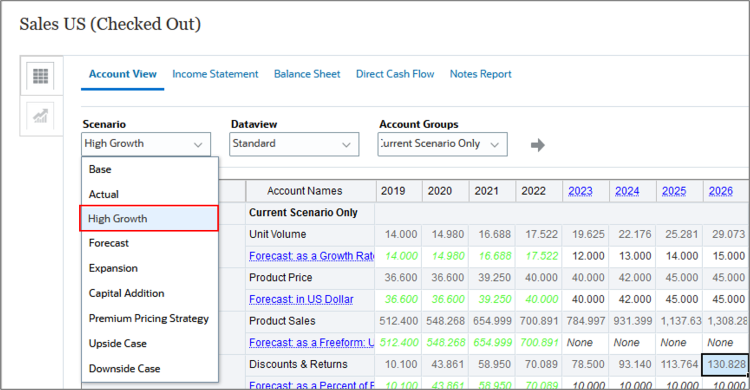750x390 pixels.
Task: Select Upside Case scenario
Action: pyautogui.click(x=150, y=344)
